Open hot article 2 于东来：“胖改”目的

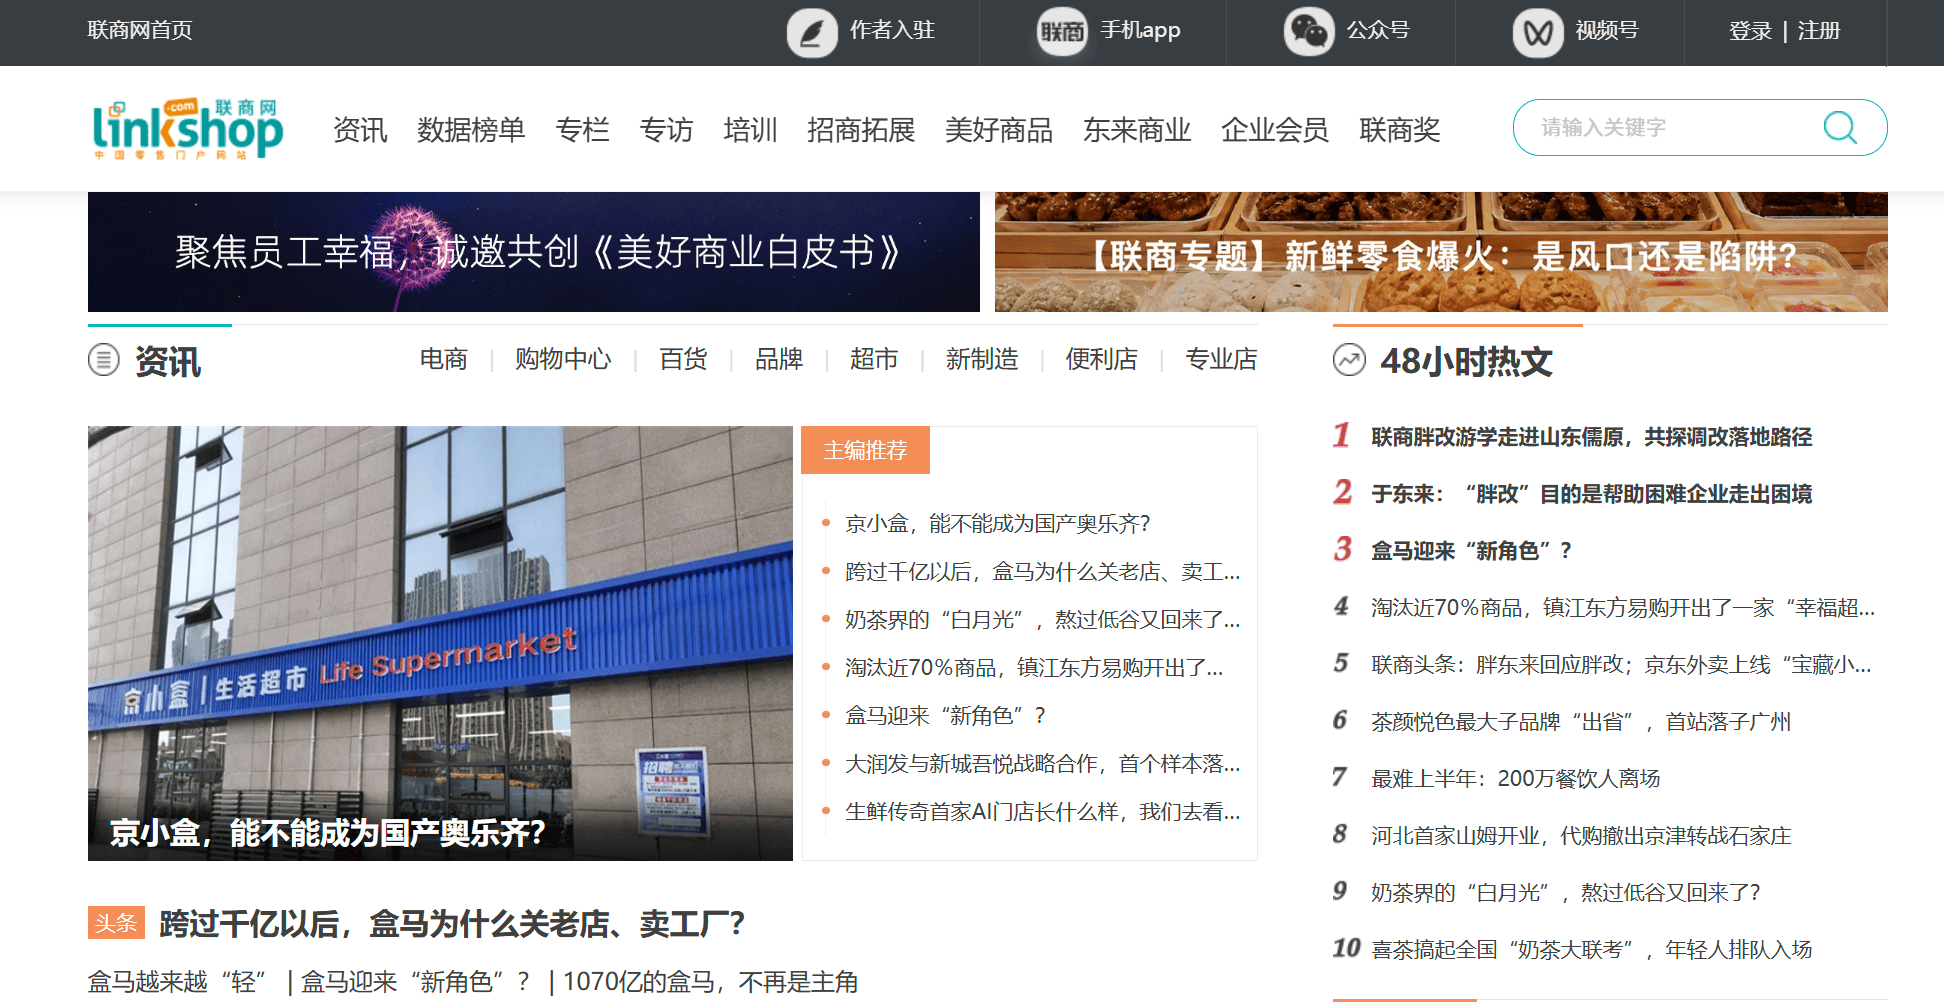point(1591,494)
